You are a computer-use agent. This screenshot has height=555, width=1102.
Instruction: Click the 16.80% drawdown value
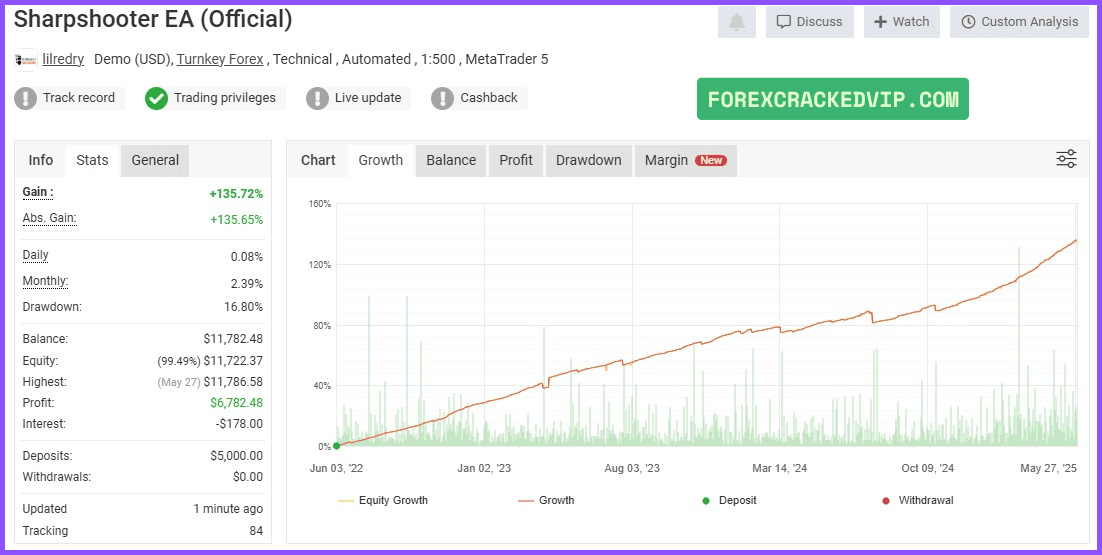pos(245,307)
